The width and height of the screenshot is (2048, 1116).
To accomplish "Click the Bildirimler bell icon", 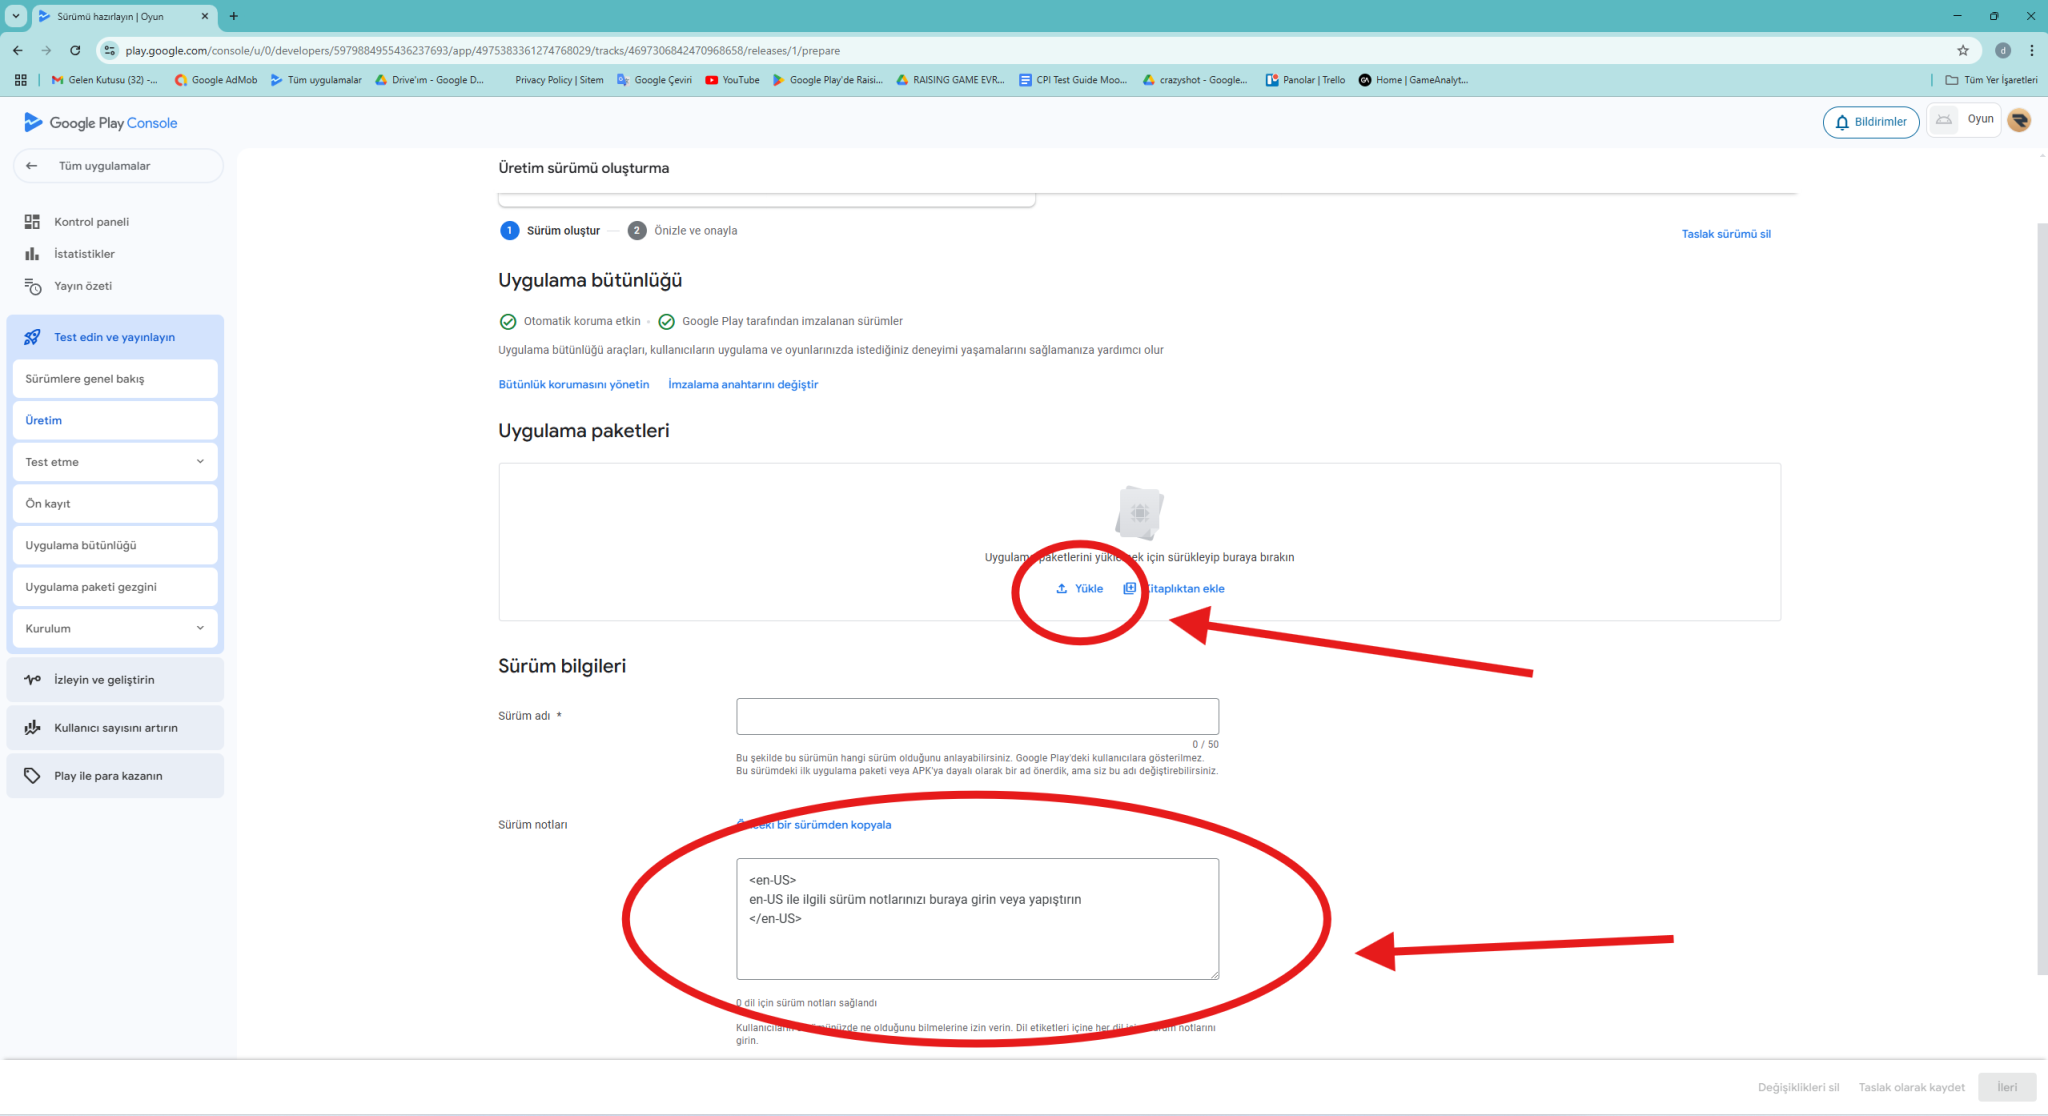I will pos(1842,122).
